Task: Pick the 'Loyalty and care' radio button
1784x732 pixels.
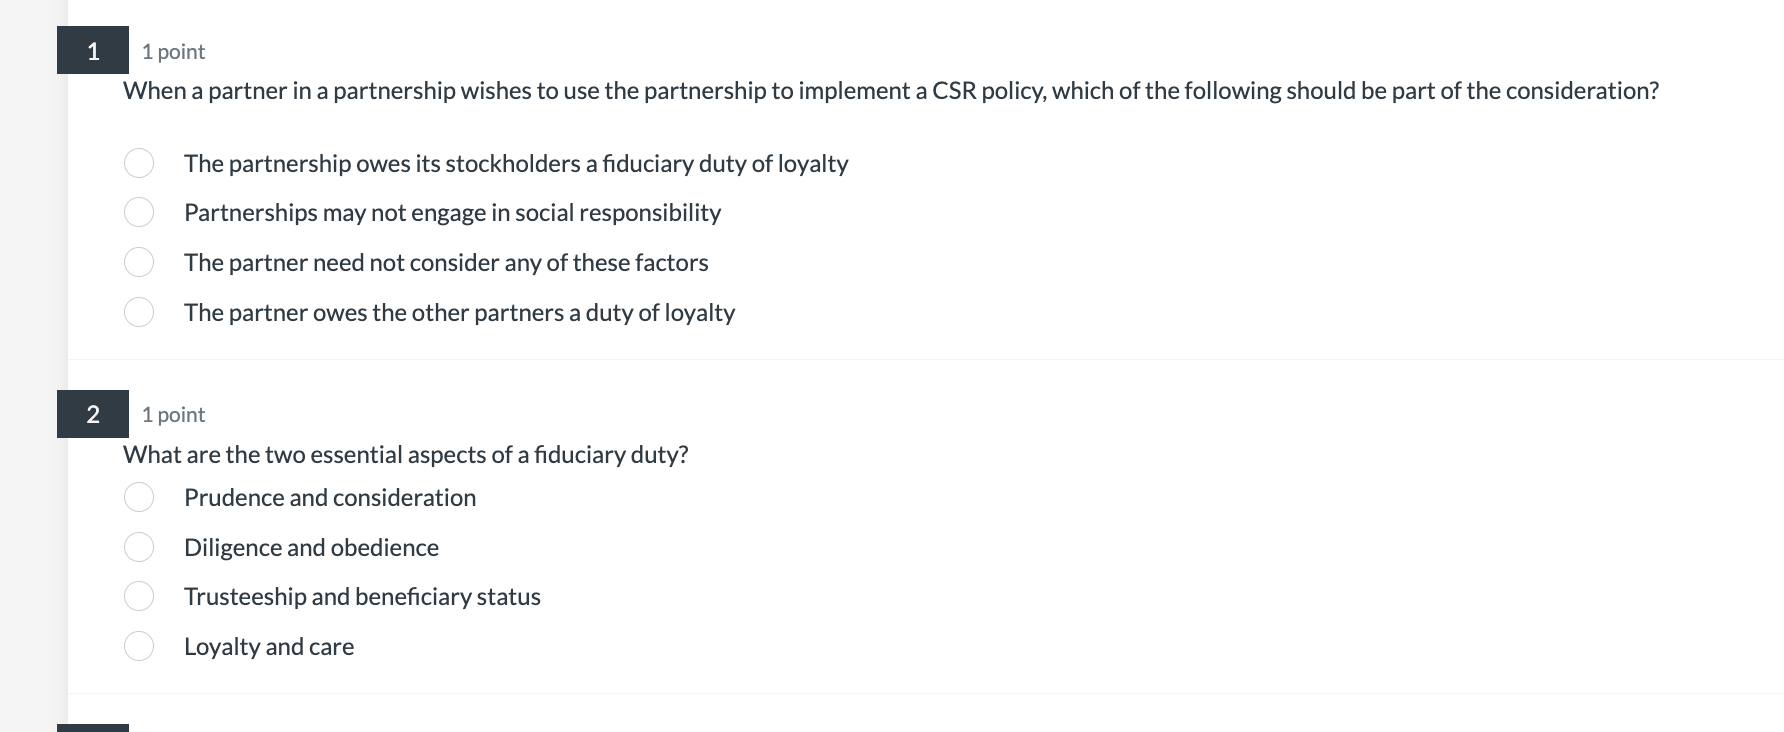Action: coord(139,646)
